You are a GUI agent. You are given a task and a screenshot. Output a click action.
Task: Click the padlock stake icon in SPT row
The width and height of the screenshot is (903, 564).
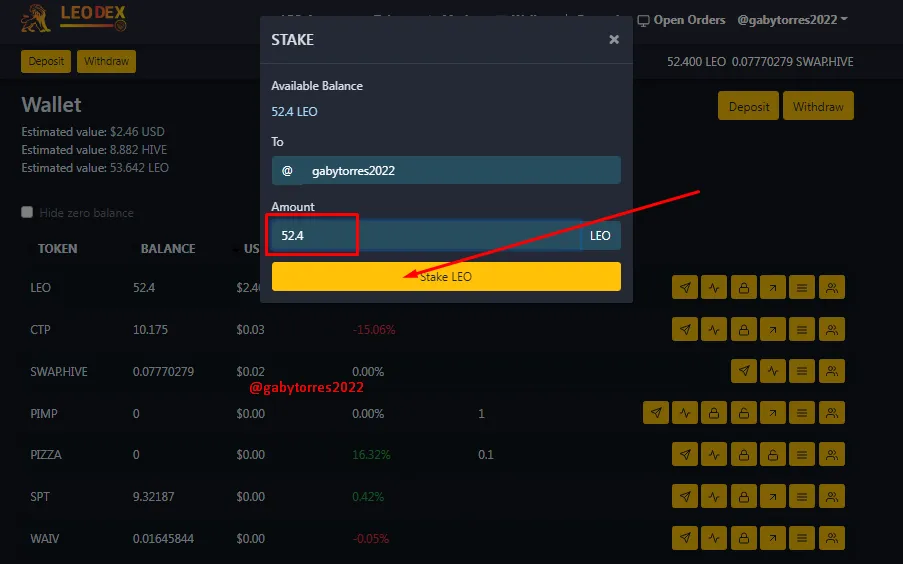point(743,496)
